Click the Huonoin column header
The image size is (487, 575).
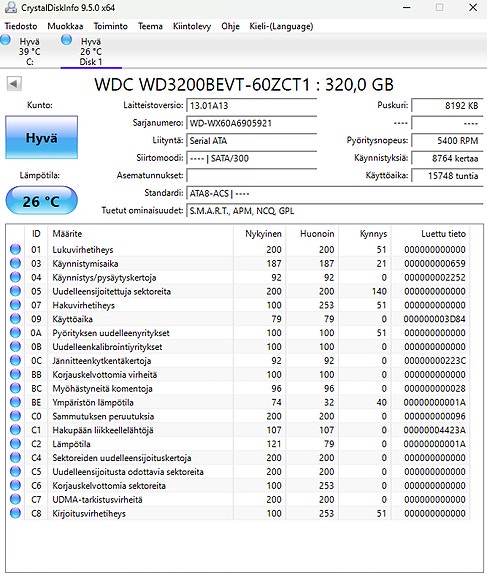coord(312,234)
